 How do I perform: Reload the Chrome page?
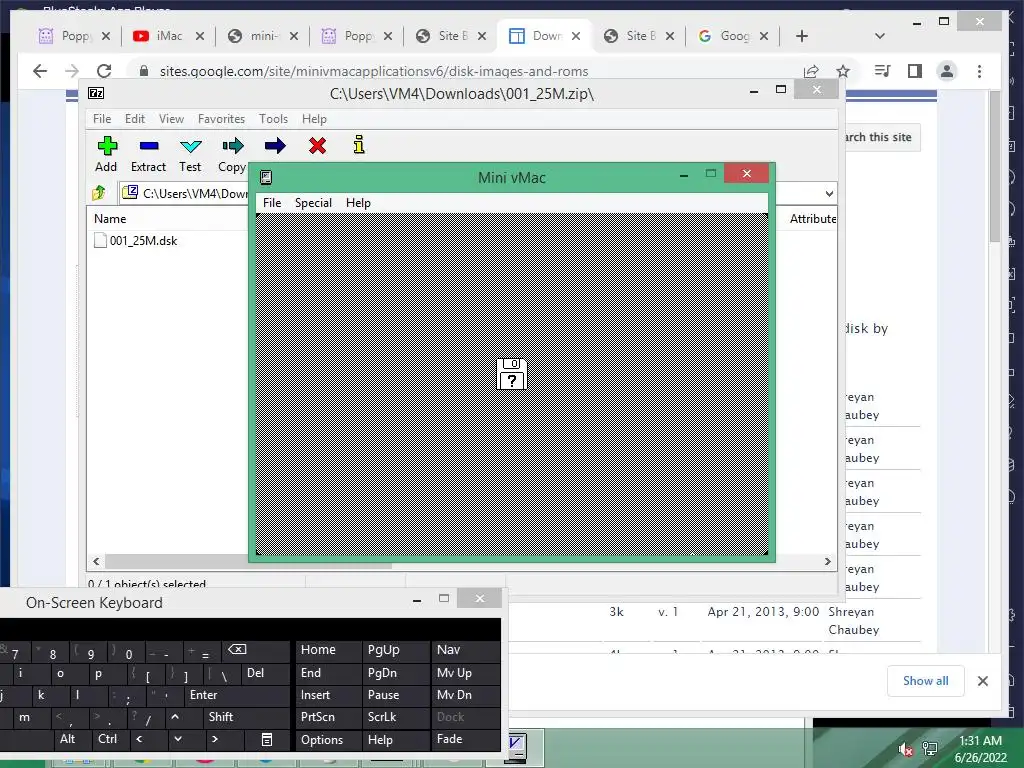(x=104, y=71)
